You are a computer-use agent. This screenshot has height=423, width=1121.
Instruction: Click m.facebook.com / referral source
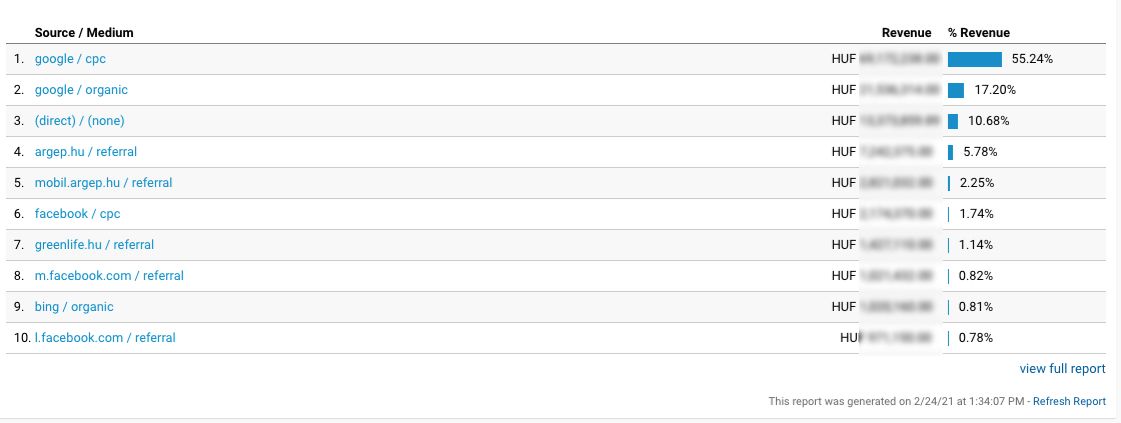(x=109, y=276)
